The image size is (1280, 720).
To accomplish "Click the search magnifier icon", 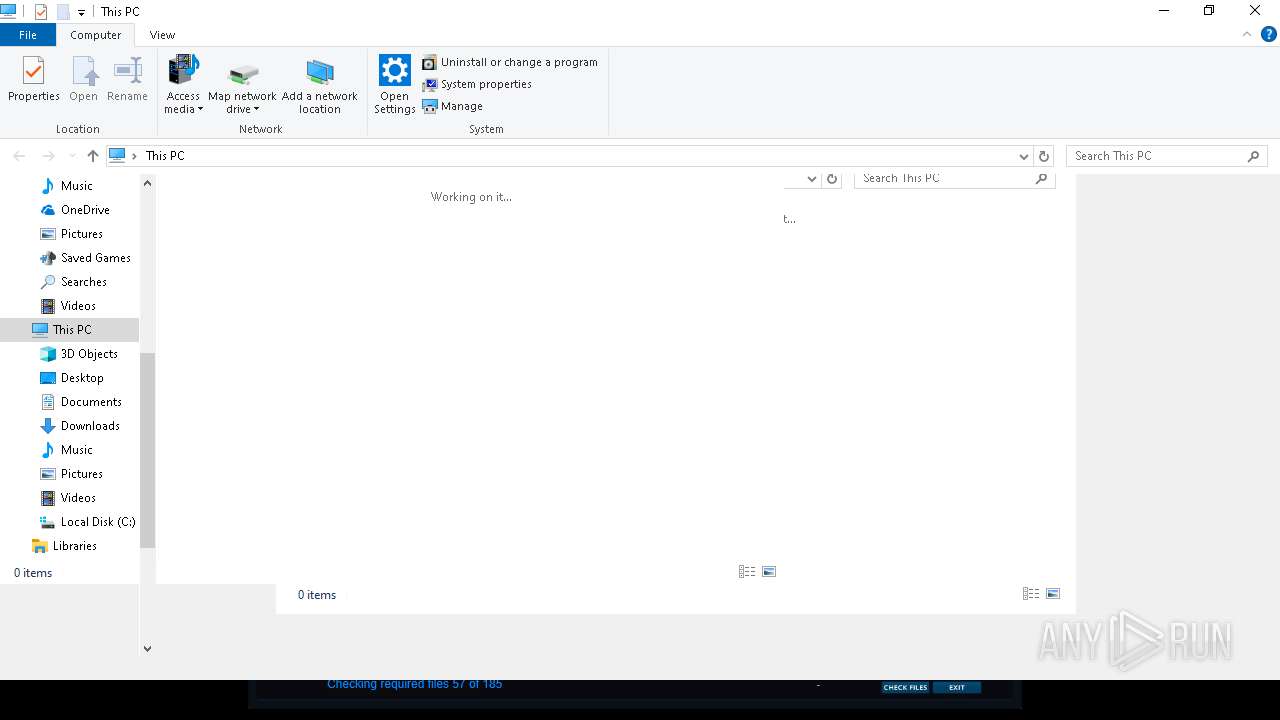I will [x=1253, y=156].
